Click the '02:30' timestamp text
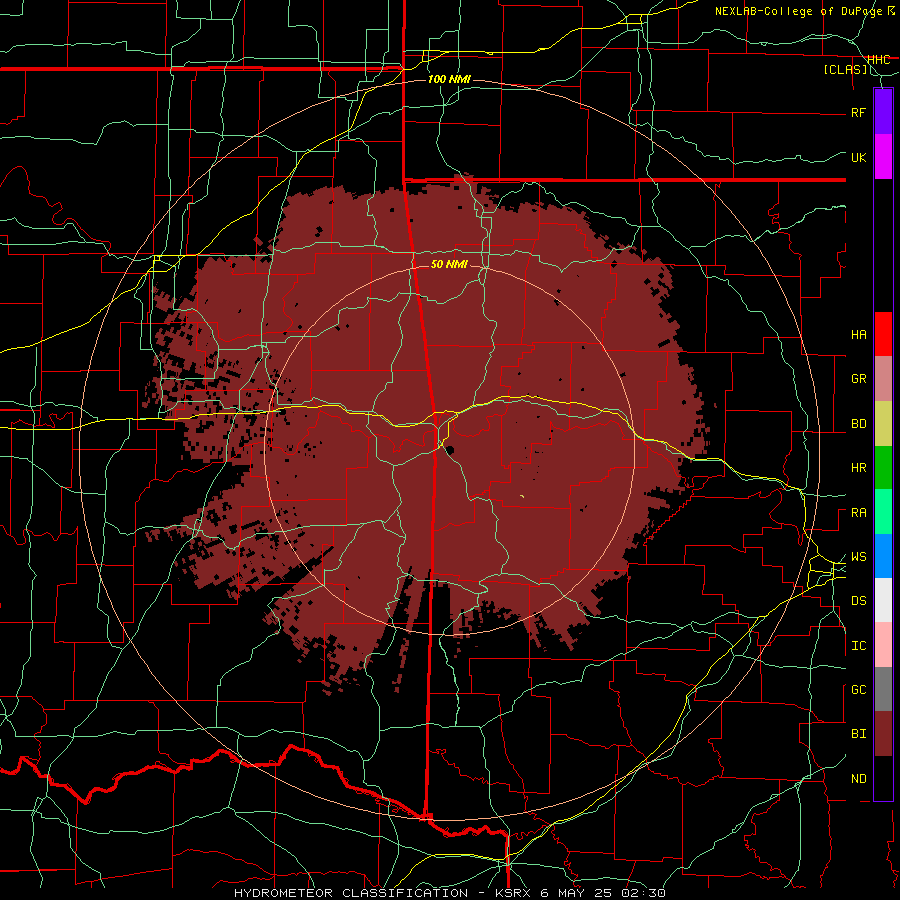Image resolution: width=900 pixels, height=900 pixels. [642, 893]
